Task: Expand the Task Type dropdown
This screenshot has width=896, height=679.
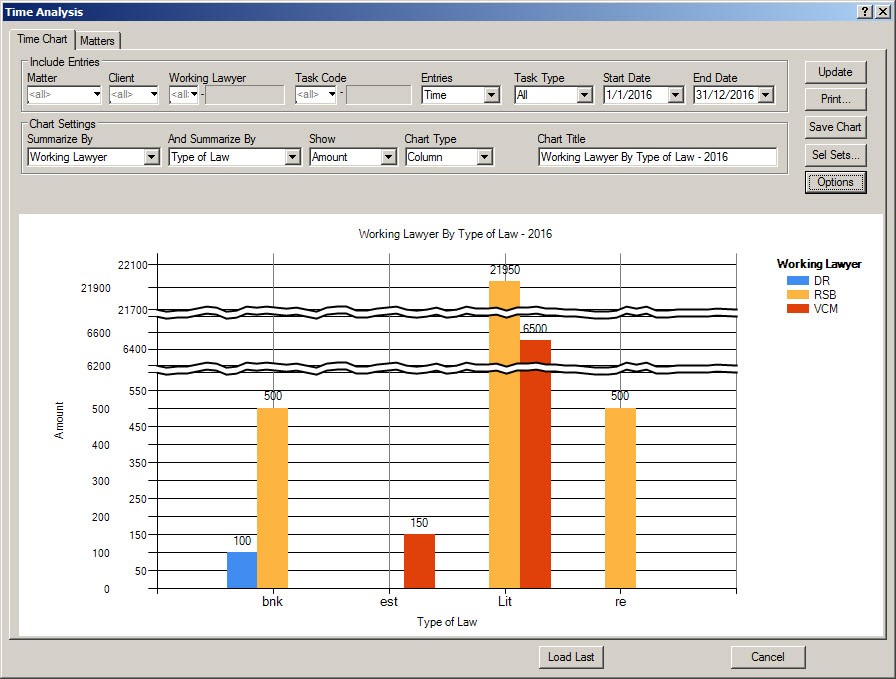Action: tap(584, 95)
